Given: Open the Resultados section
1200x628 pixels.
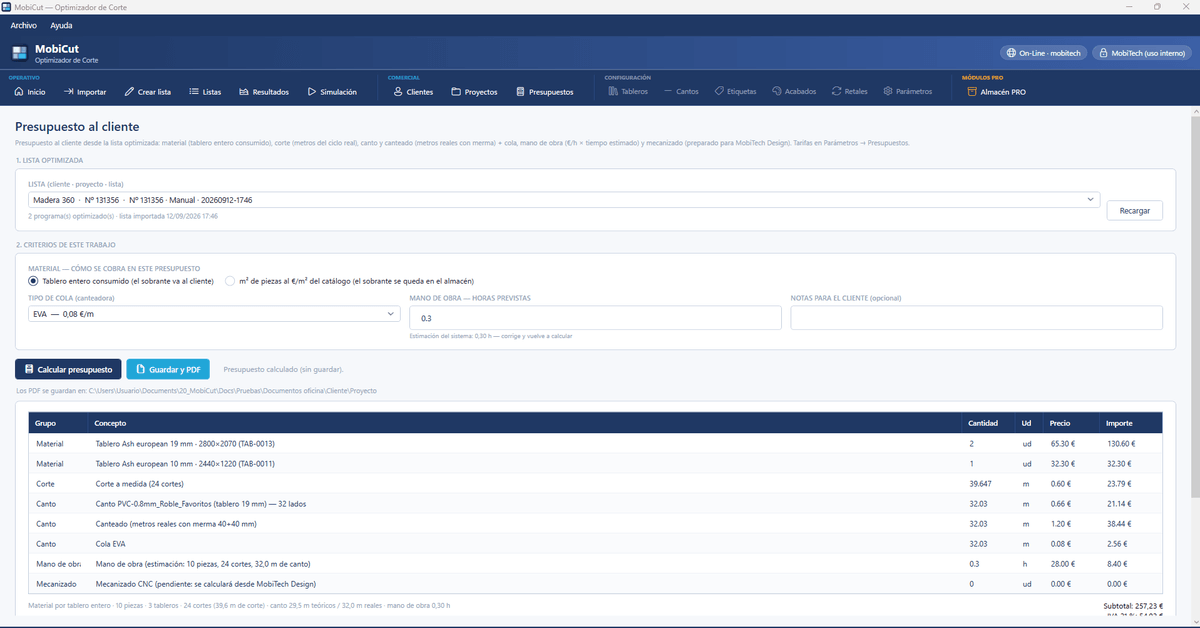Looking at the screenshot, I should (264, 91).
